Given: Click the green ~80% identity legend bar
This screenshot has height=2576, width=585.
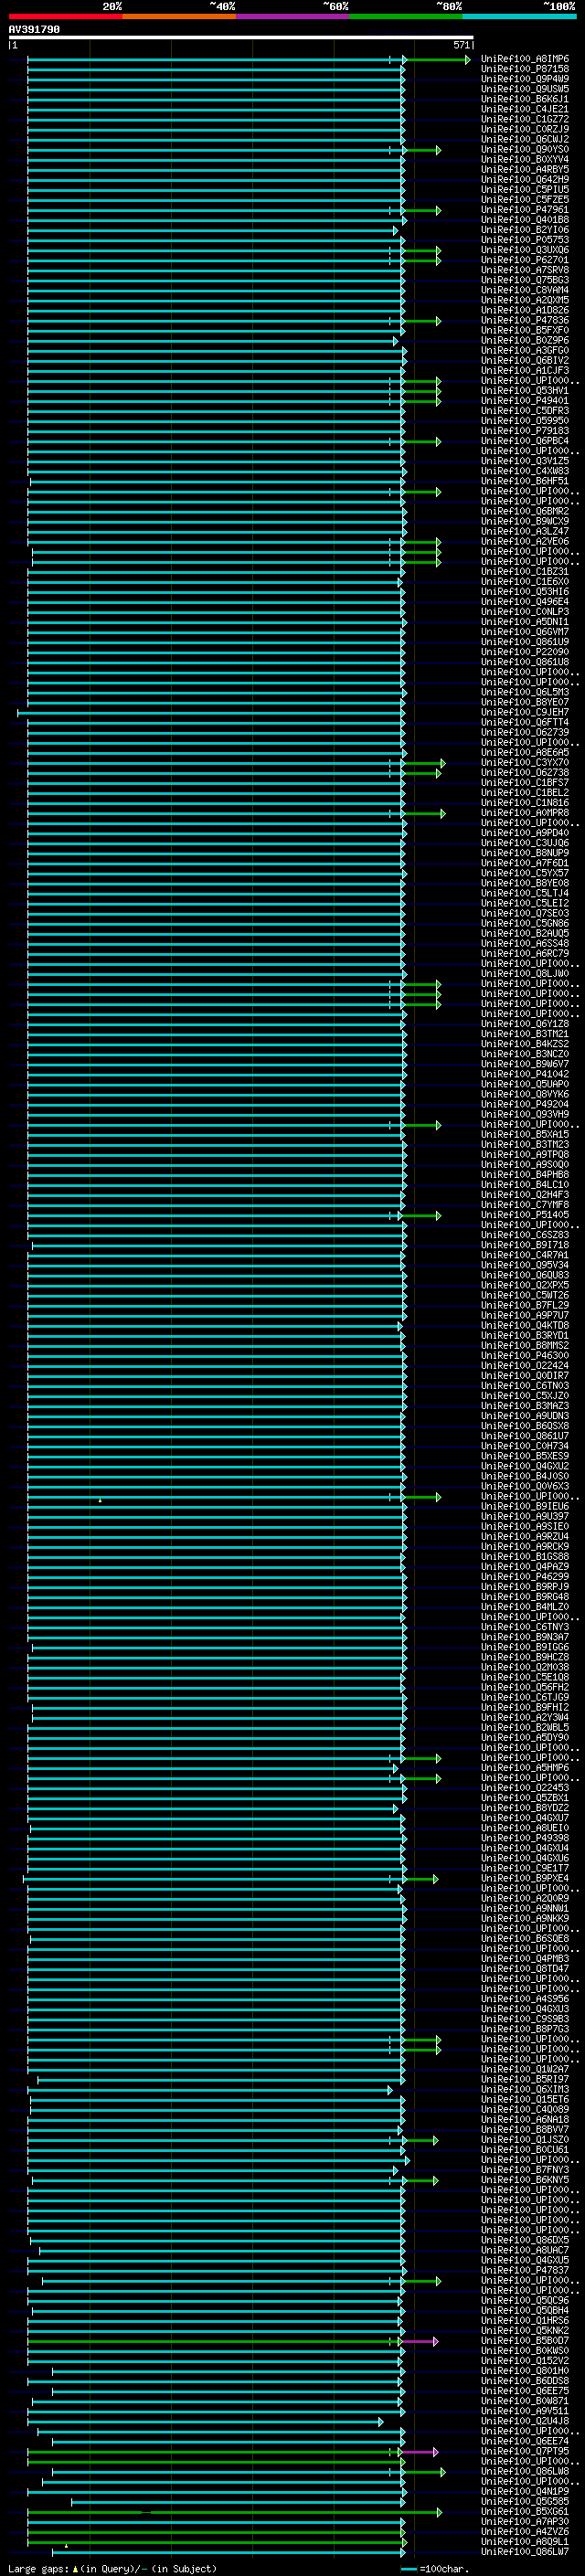Looking at the screenshot, I should pos(406,16).
